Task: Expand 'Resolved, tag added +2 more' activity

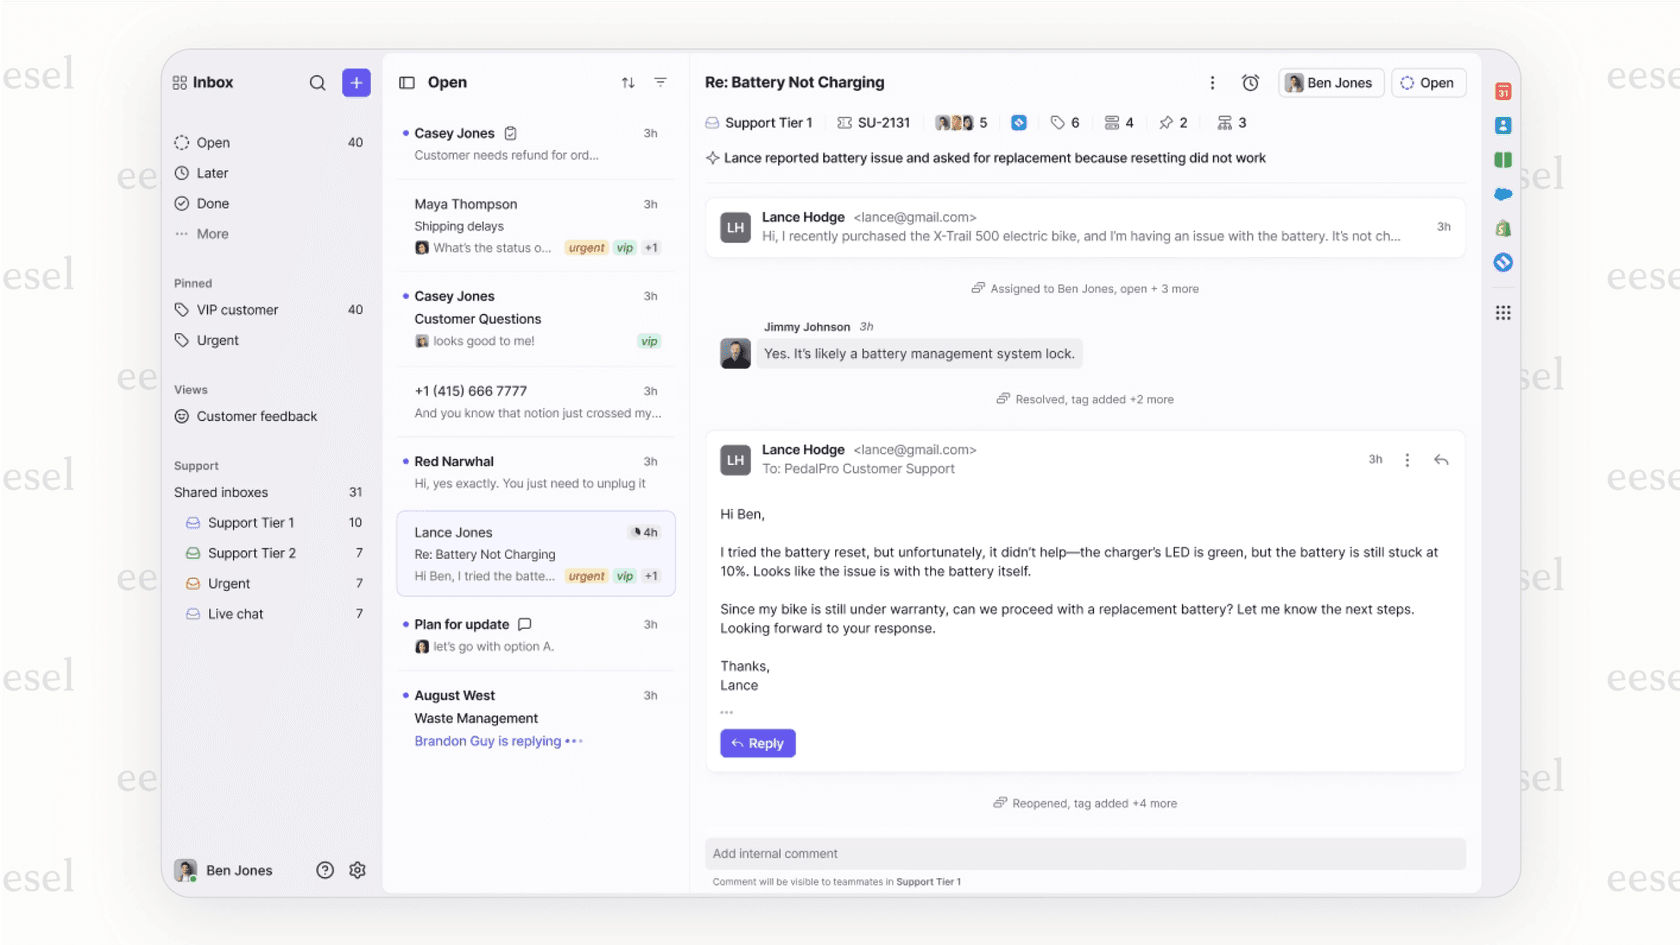Action: 1085,399
